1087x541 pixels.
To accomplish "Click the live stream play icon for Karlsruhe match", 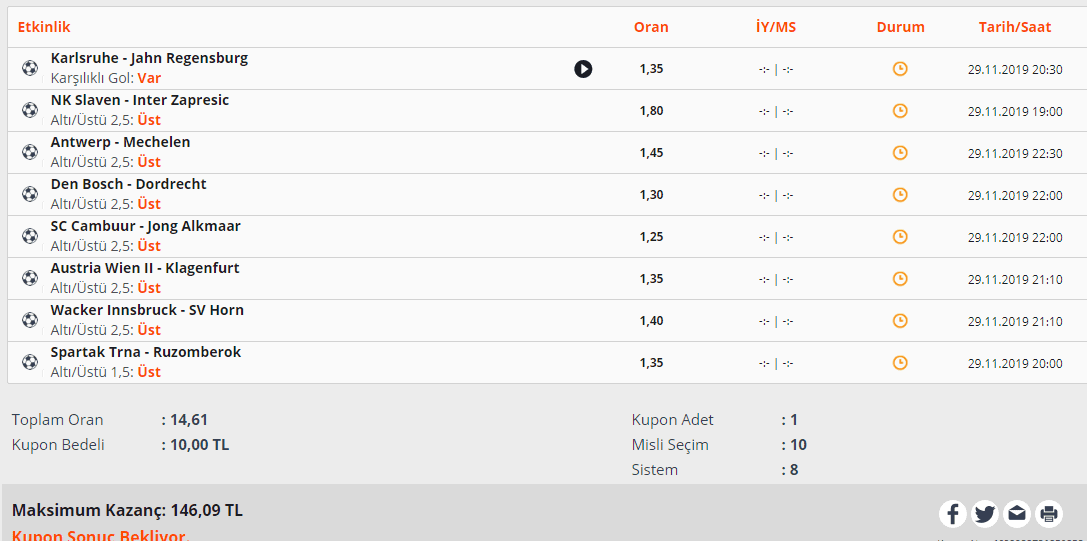I will point(583,69).
